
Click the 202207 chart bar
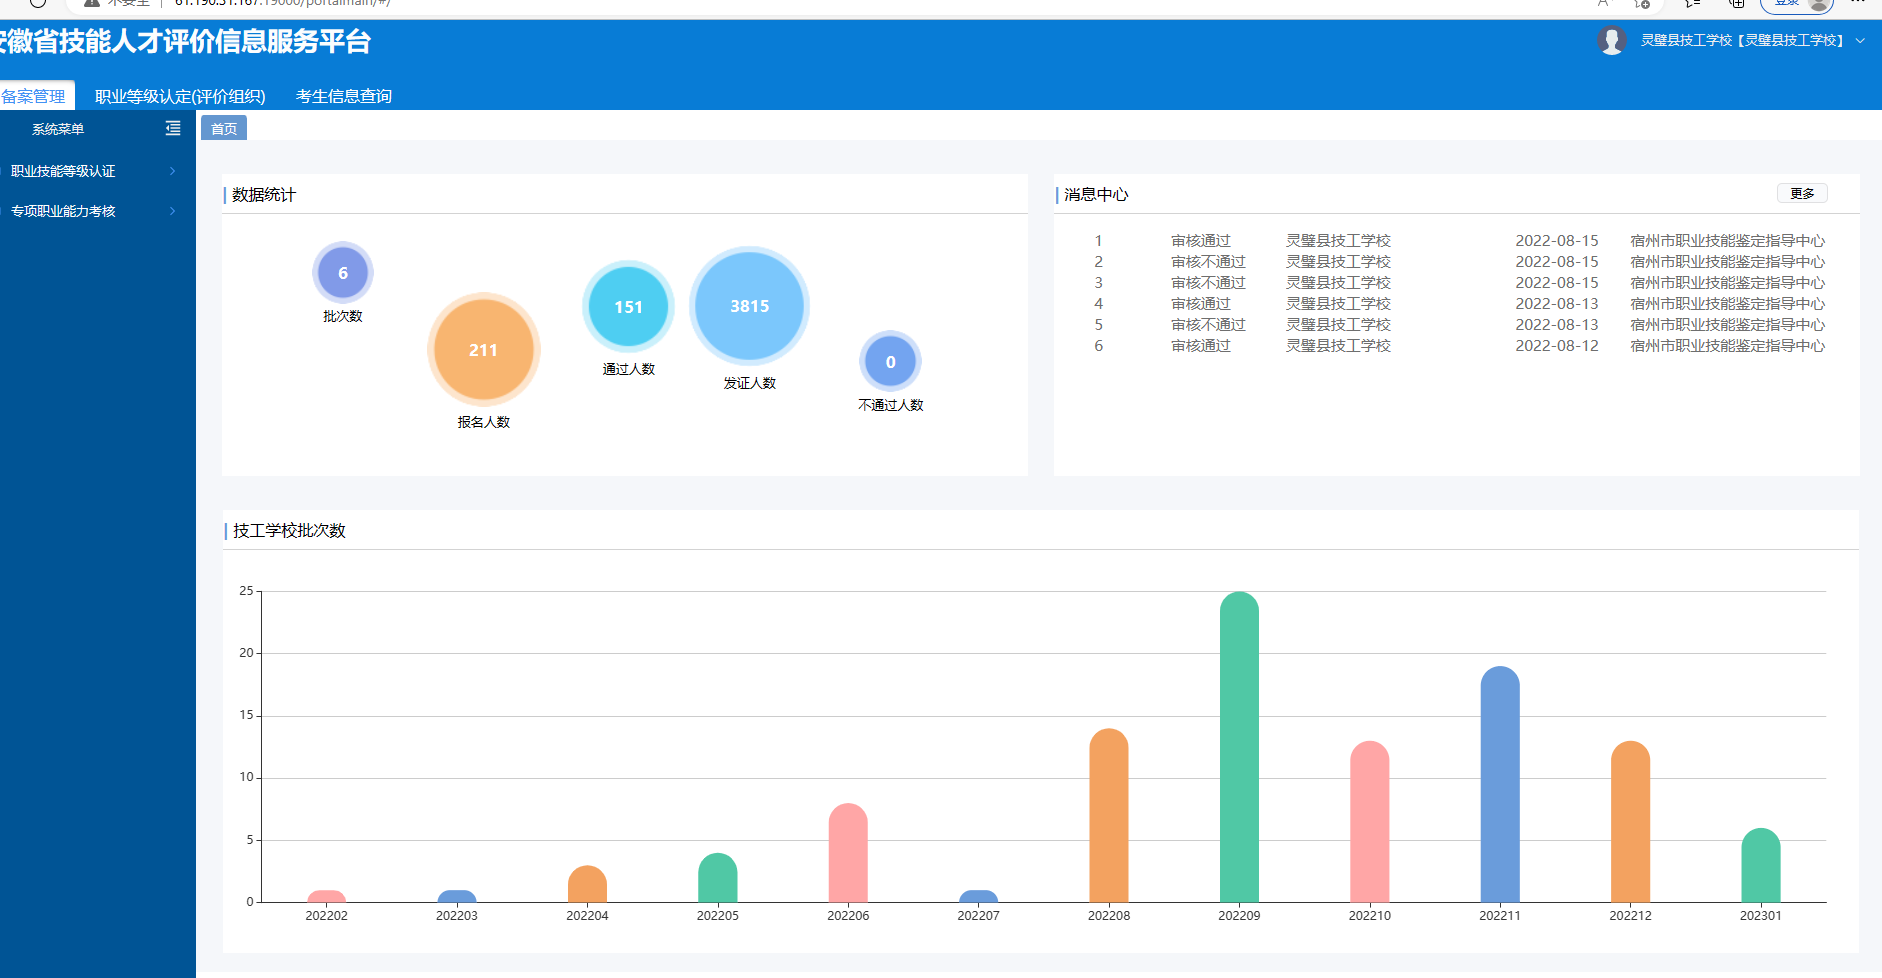(978, 897)
